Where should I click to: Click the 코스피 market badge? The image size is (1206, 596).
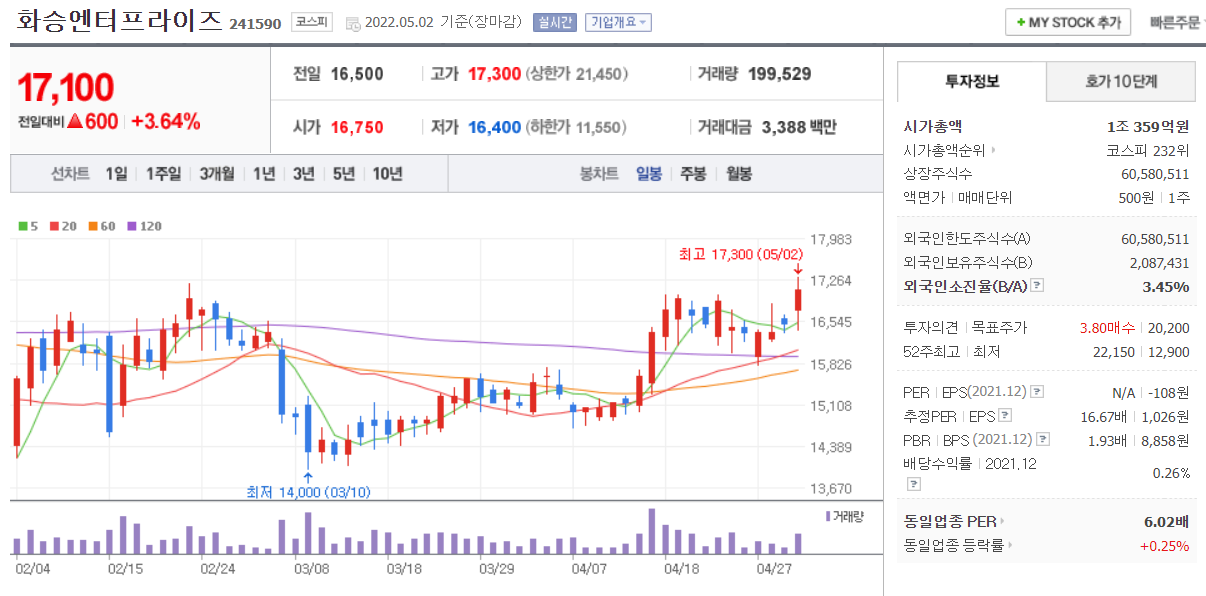click(312, 22)
